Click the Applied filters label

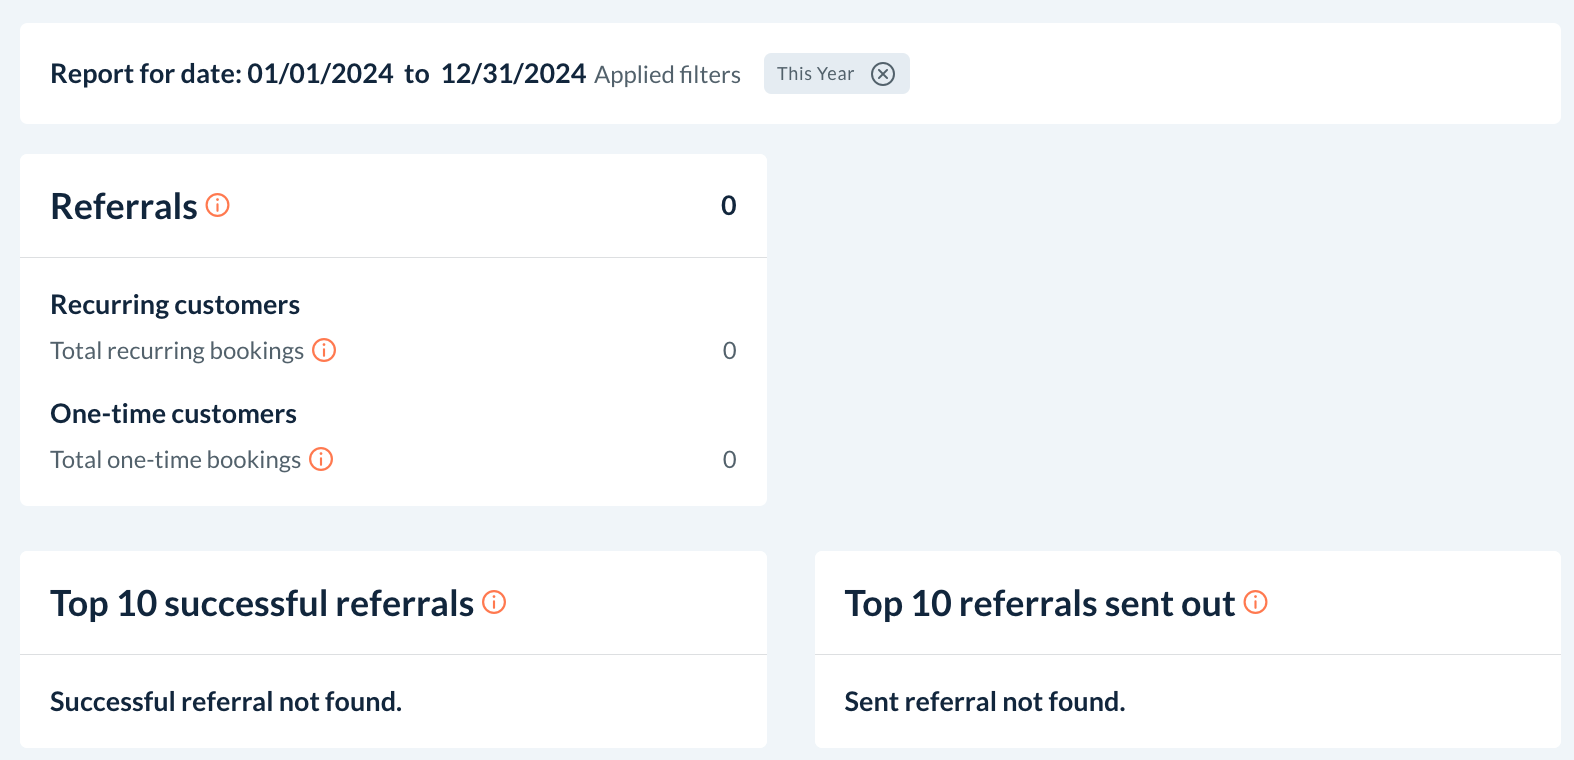coord(667,75)
